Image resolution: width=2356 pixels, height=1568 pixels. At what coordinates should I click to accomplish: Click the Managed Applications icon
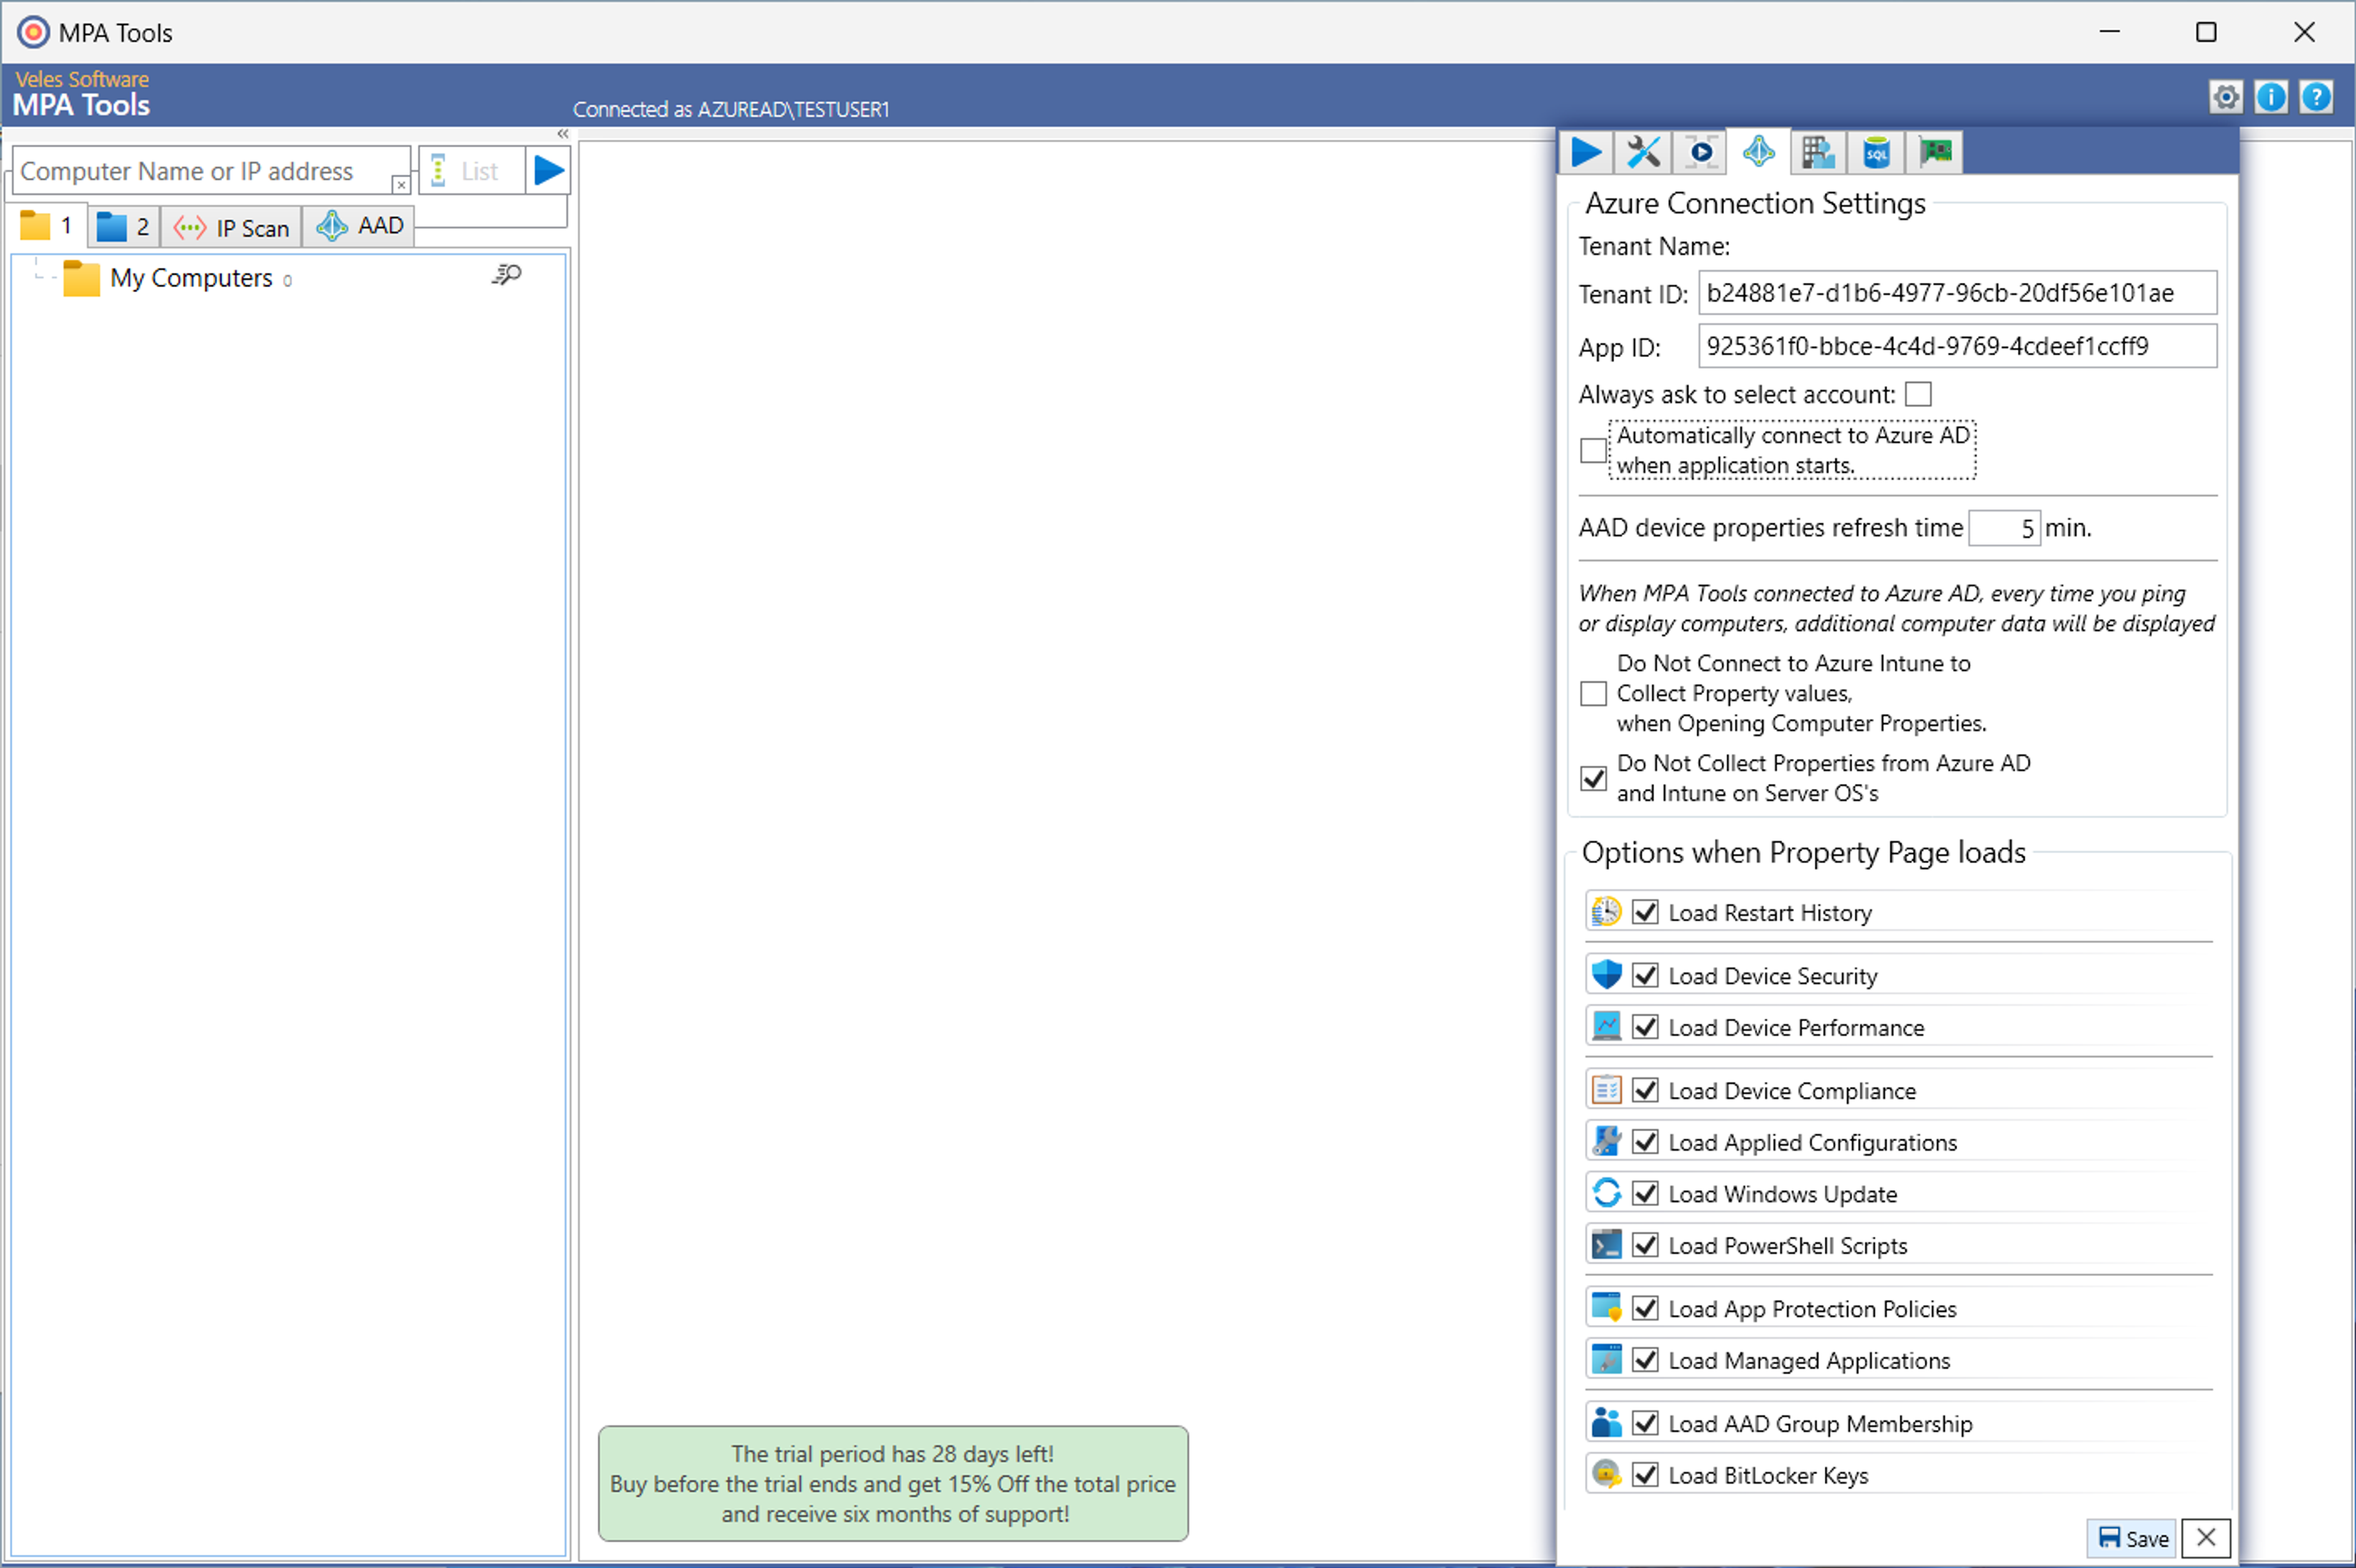pos(1606,1360)
